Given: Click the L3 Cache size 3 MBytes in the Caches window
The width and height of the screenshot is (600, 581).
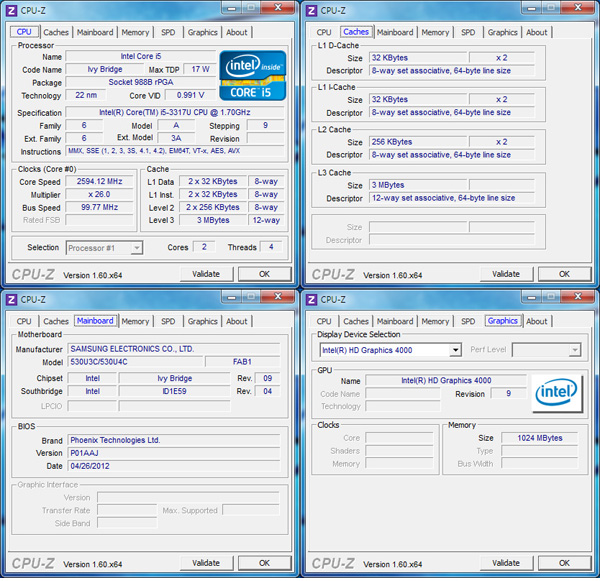Looking at the screenshot, I should [418, 185].
